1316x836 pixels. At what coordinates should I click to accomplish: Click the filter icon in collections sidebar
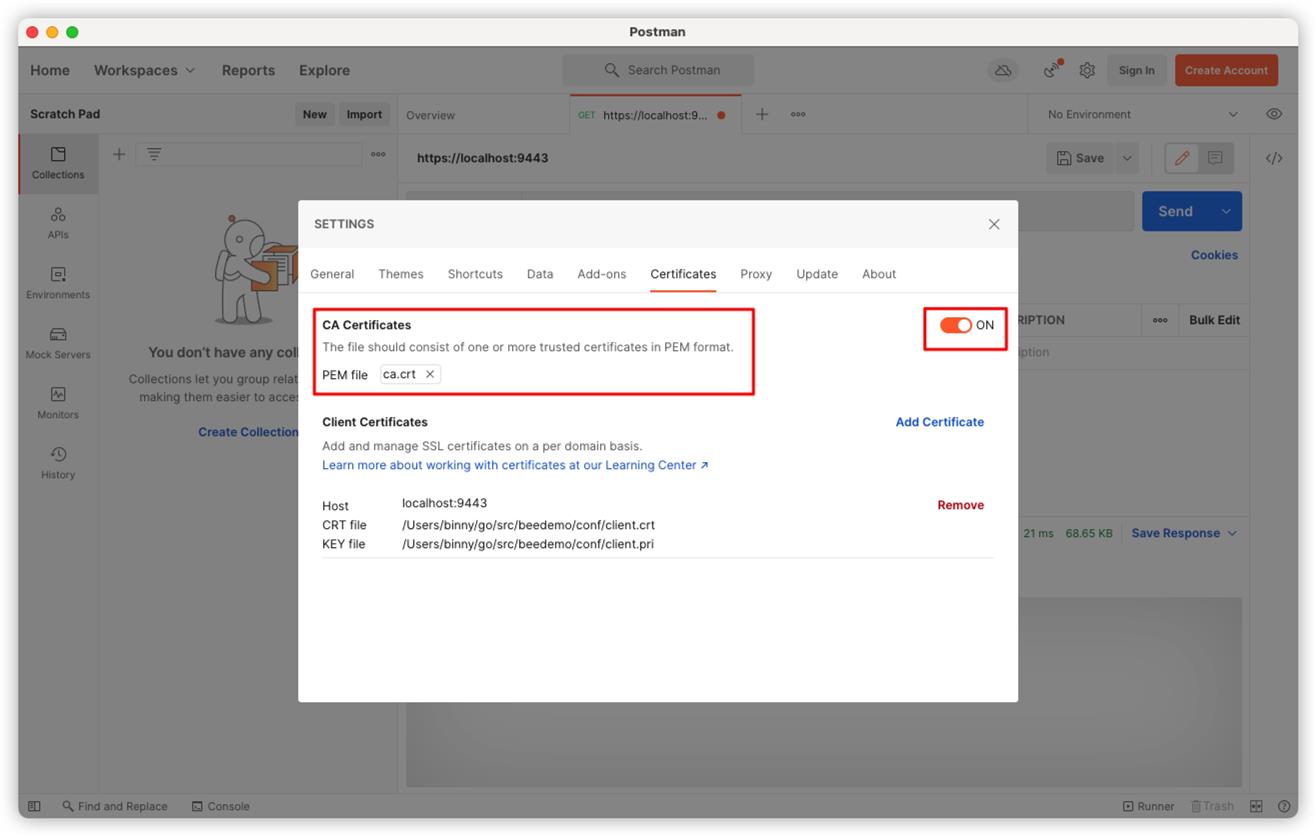(x=154, y=154)
